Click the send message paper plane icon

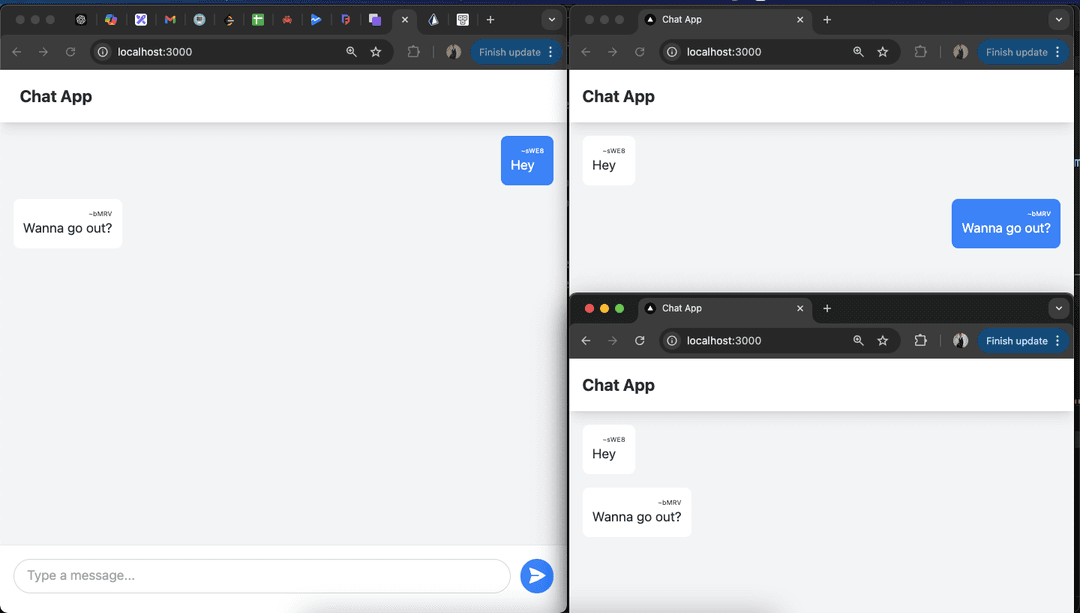(537, 576)
